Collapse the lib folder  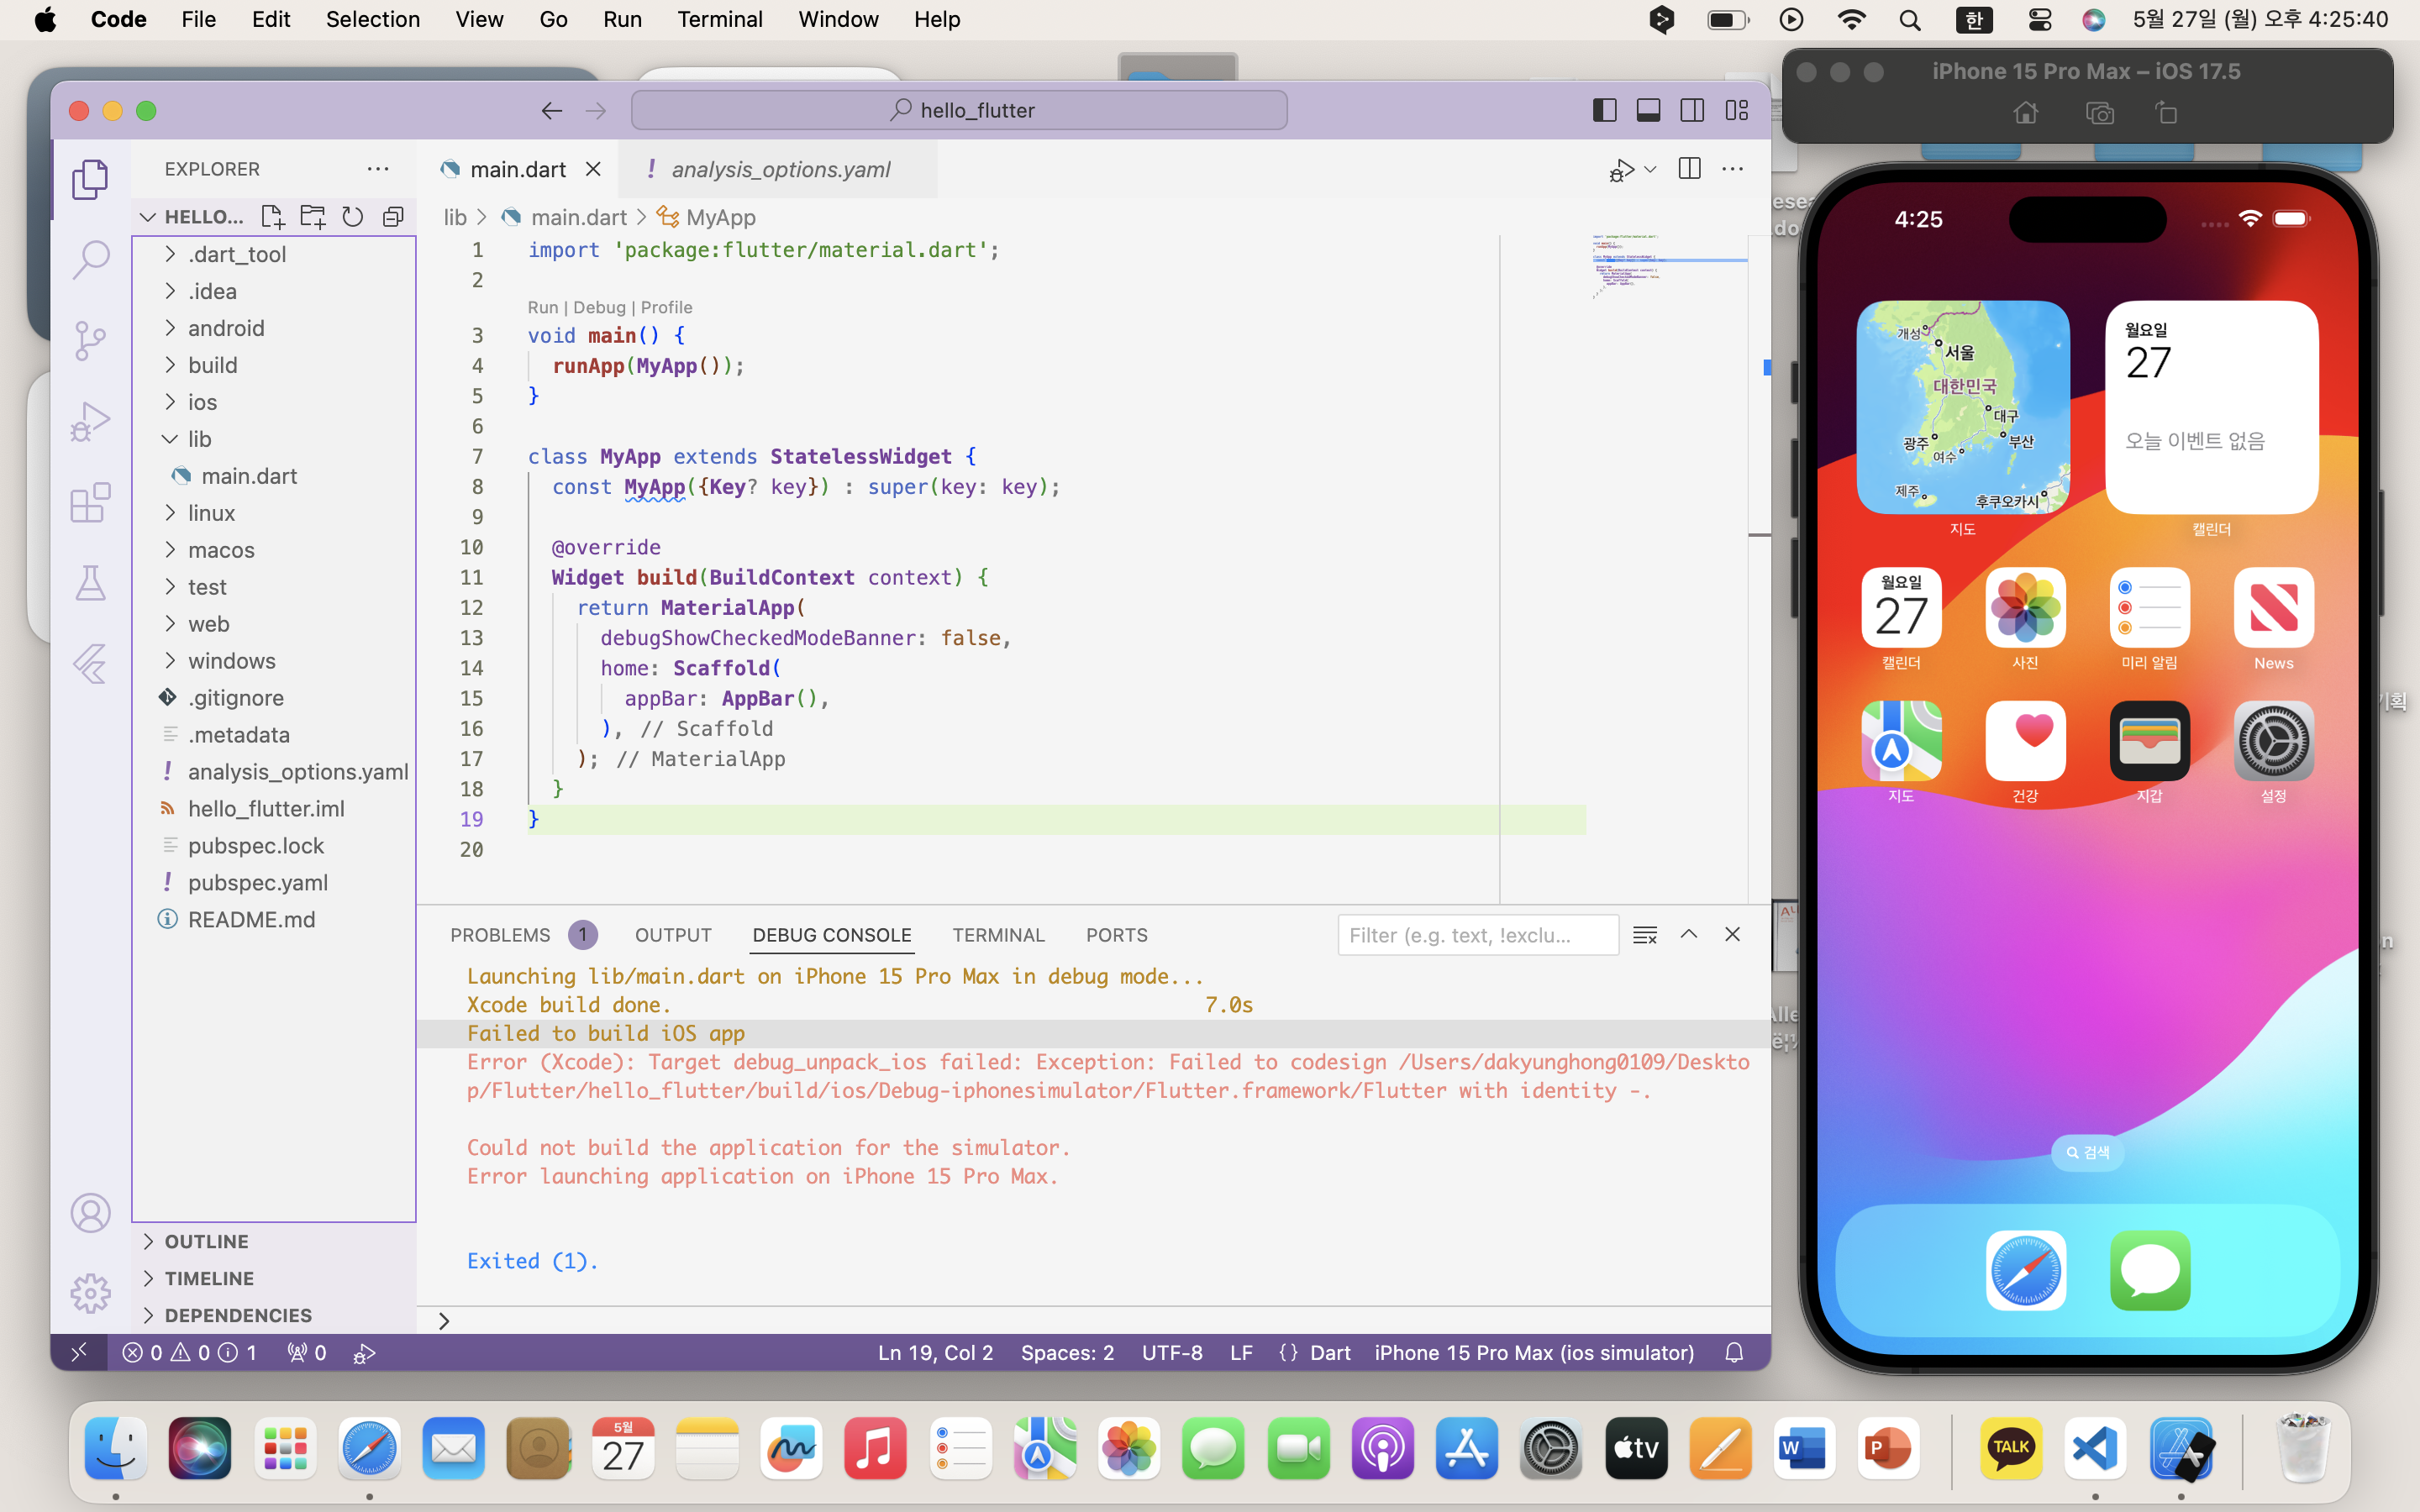point(274,439)
